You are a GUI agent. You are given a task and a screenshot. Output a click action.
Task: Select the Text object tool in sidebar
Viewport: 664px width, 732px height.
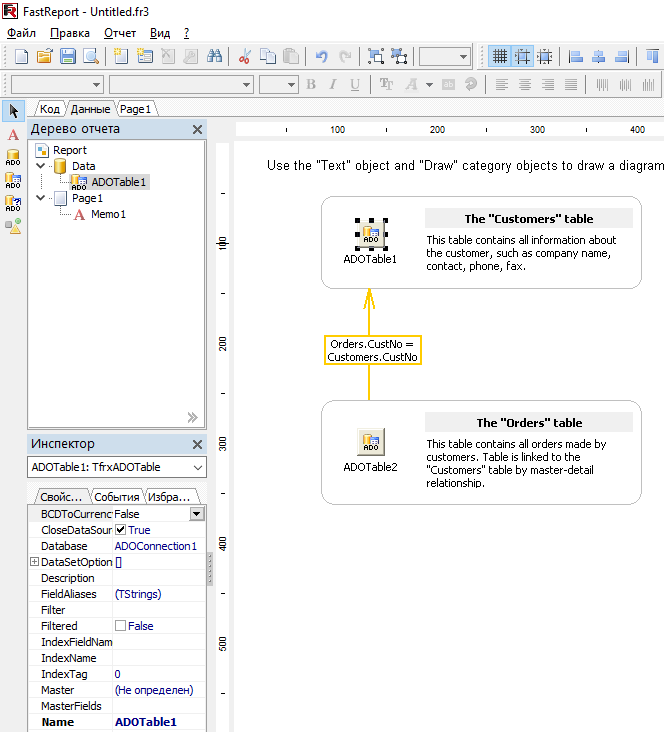click(x=13, y=135)
